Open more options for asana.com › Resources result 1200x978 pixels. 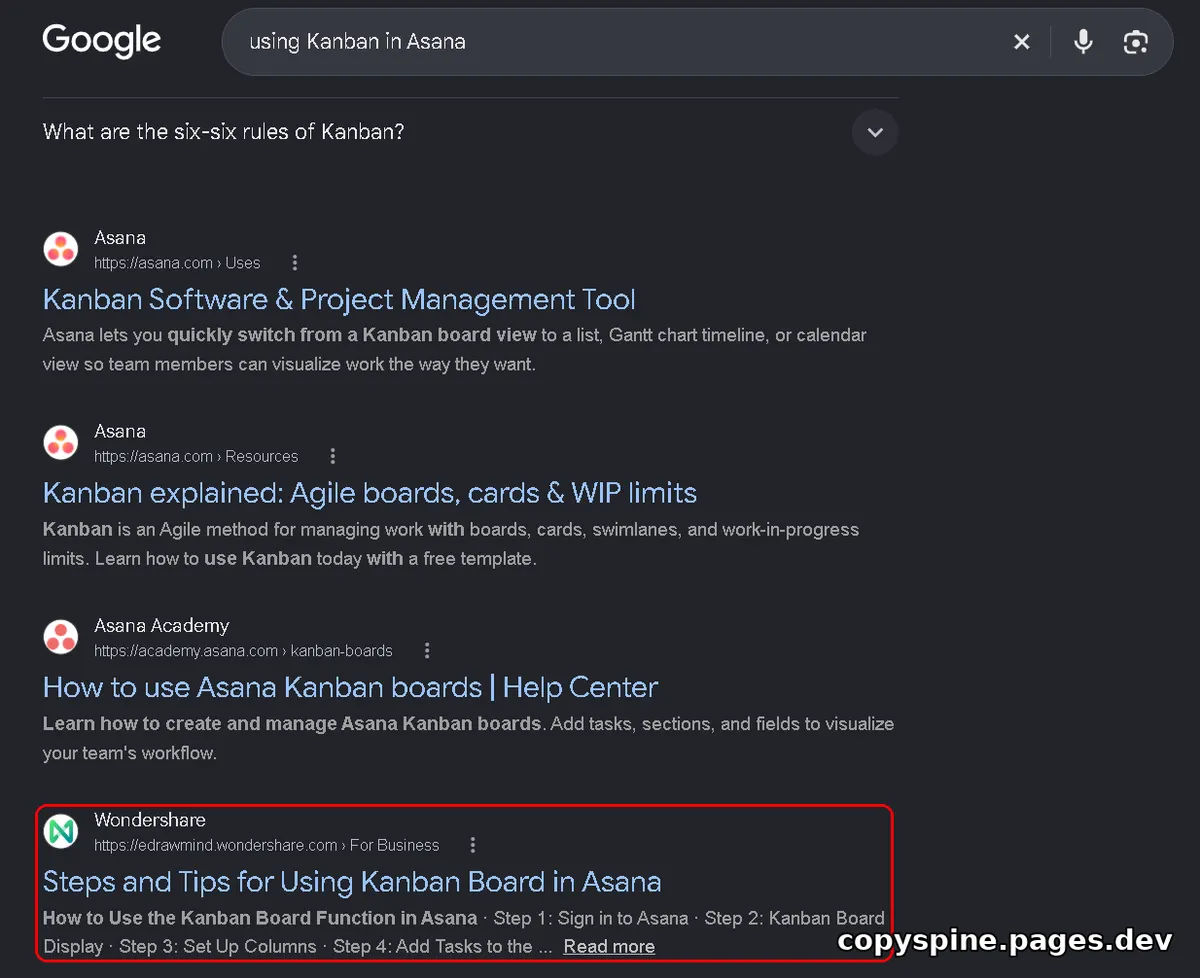coord(333,456)
